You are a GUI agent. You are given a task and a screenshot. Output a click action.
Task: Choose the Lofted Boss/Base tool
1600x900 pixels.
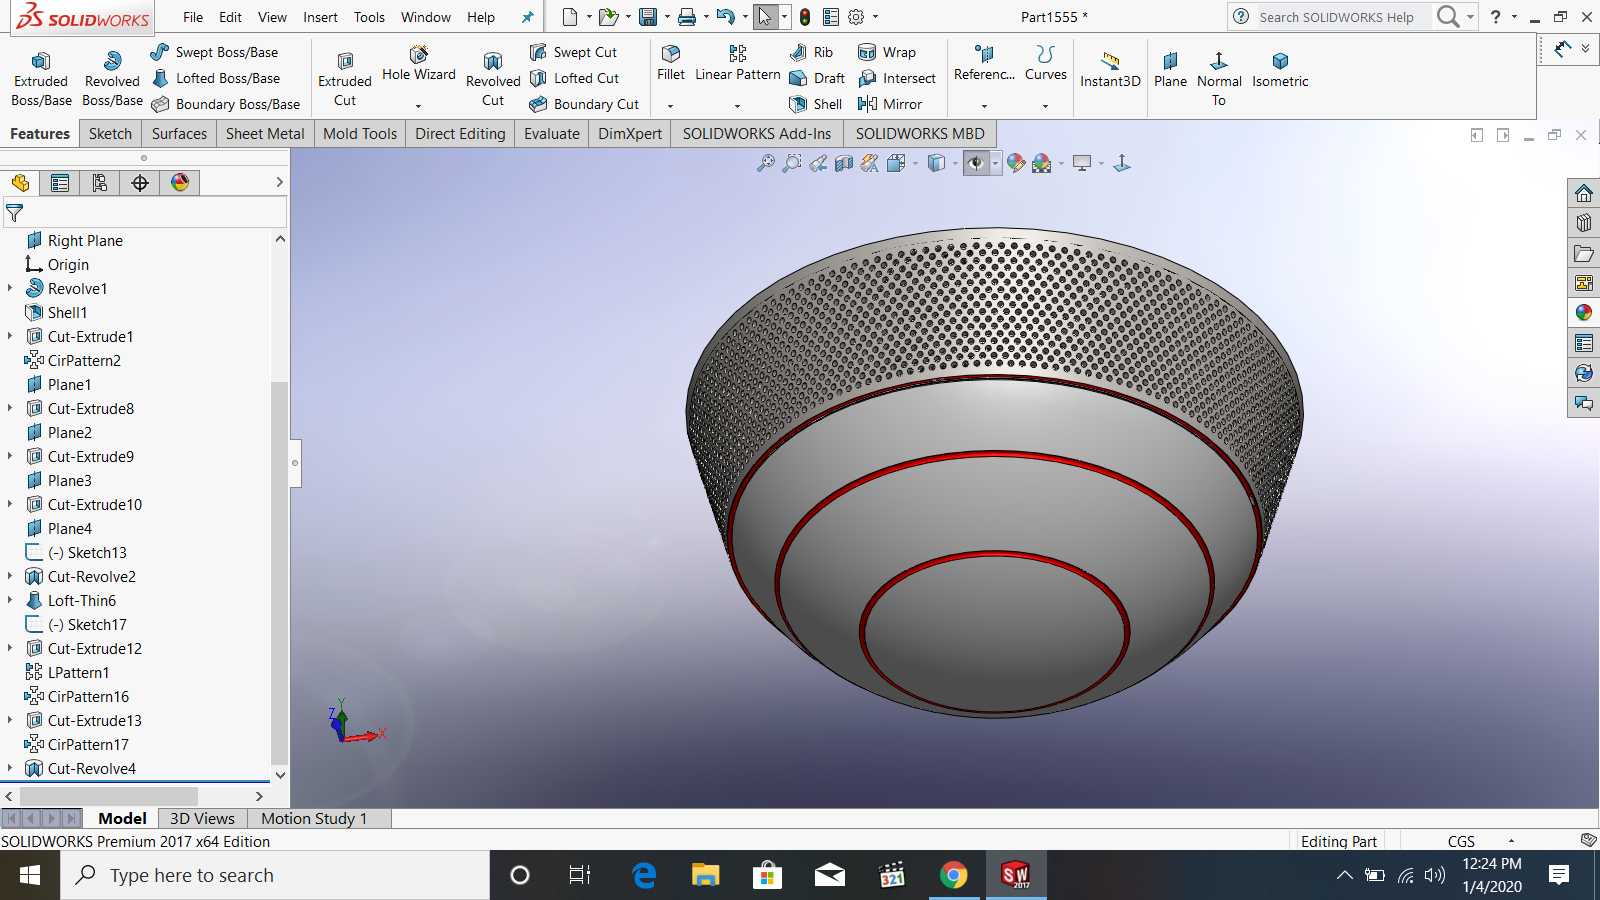click(215, 78)
